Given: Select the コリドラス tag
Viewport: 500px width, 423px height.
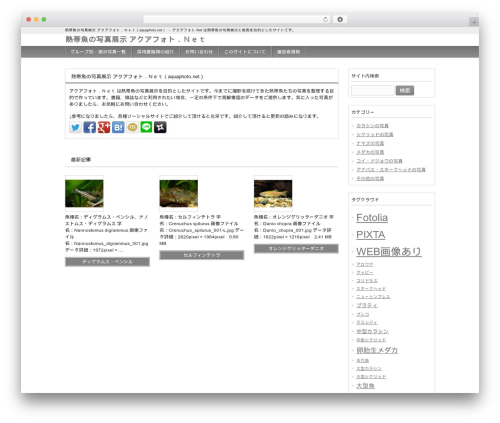Looking at the screenshot, I should coord(367,281).
